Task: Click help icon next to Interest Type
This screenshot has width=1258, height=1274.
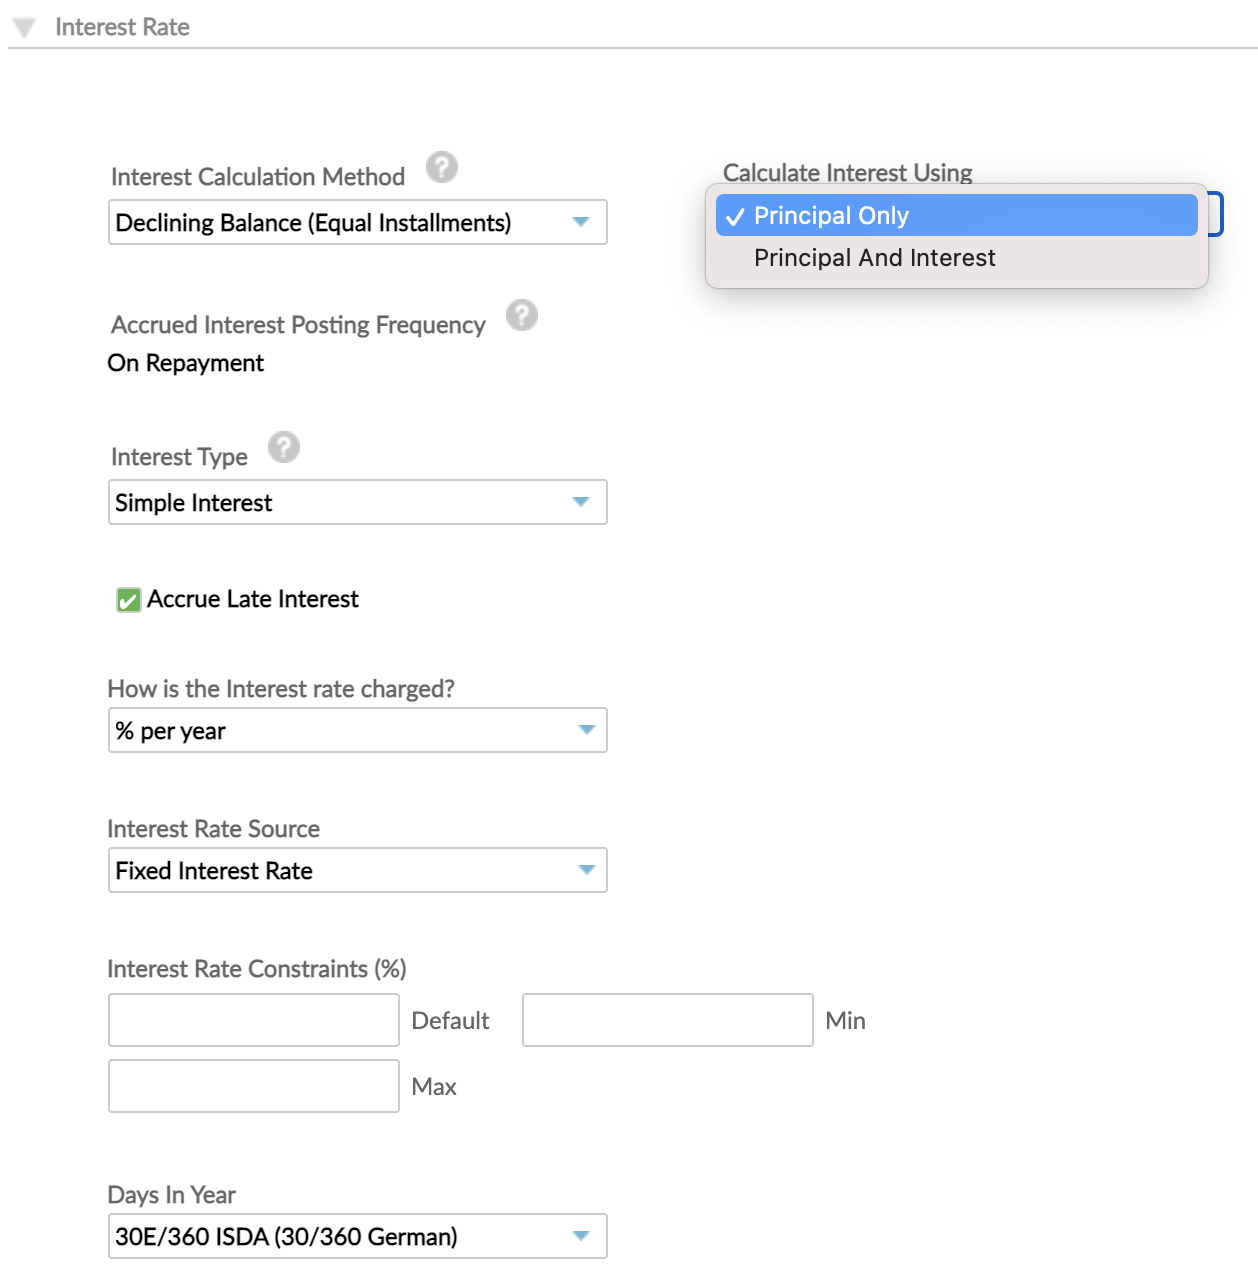Action: click(x=283, y=448)
